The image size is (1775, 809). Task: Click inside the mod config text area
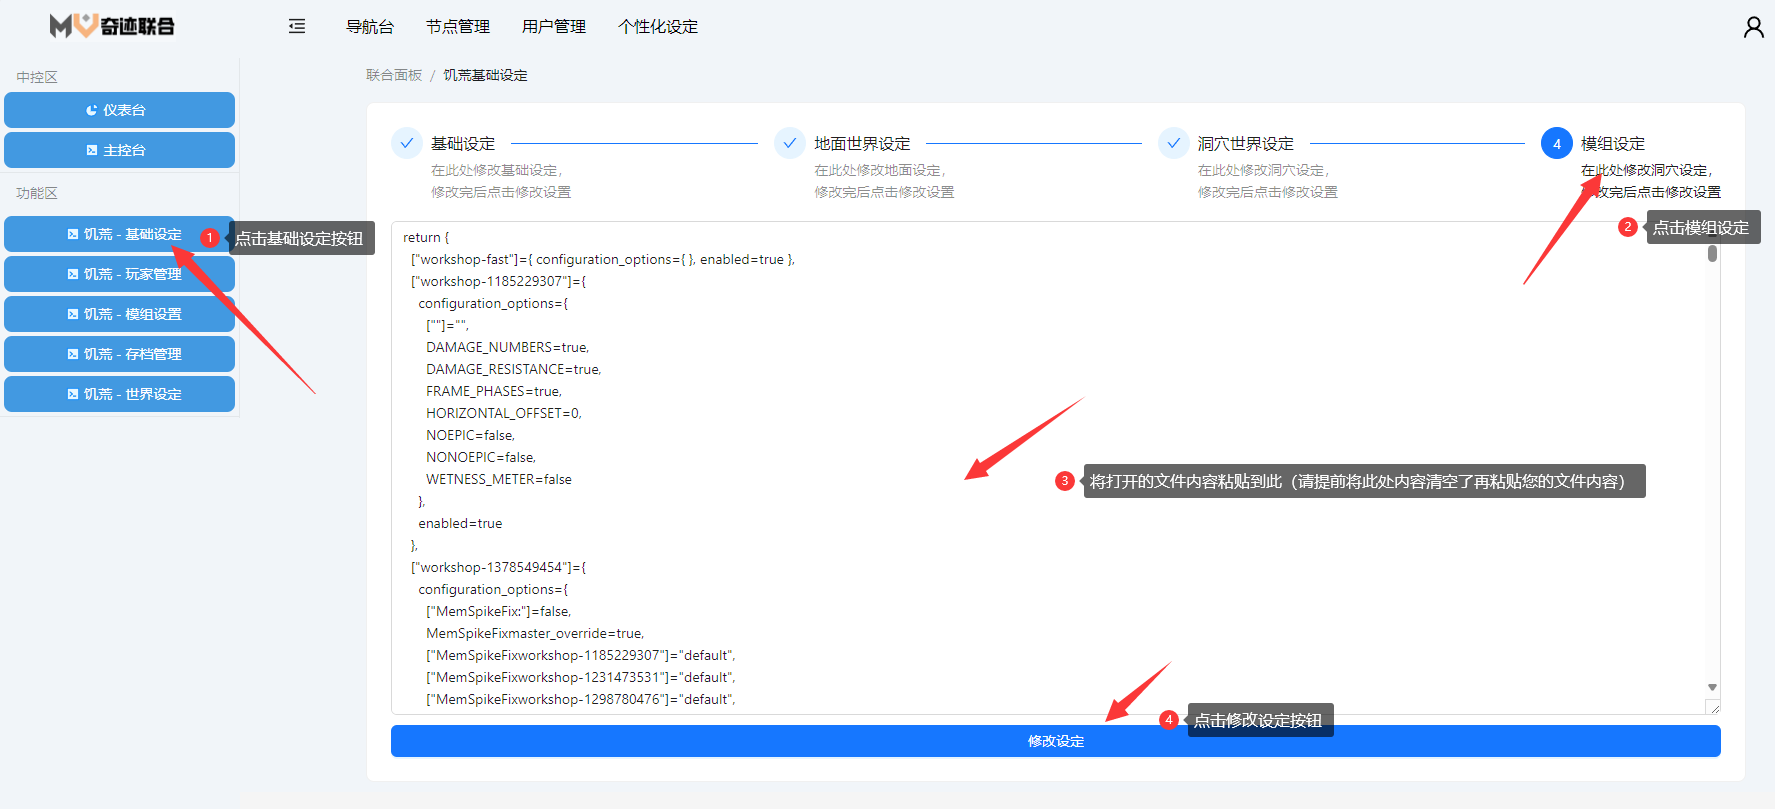click(1055, 468)
